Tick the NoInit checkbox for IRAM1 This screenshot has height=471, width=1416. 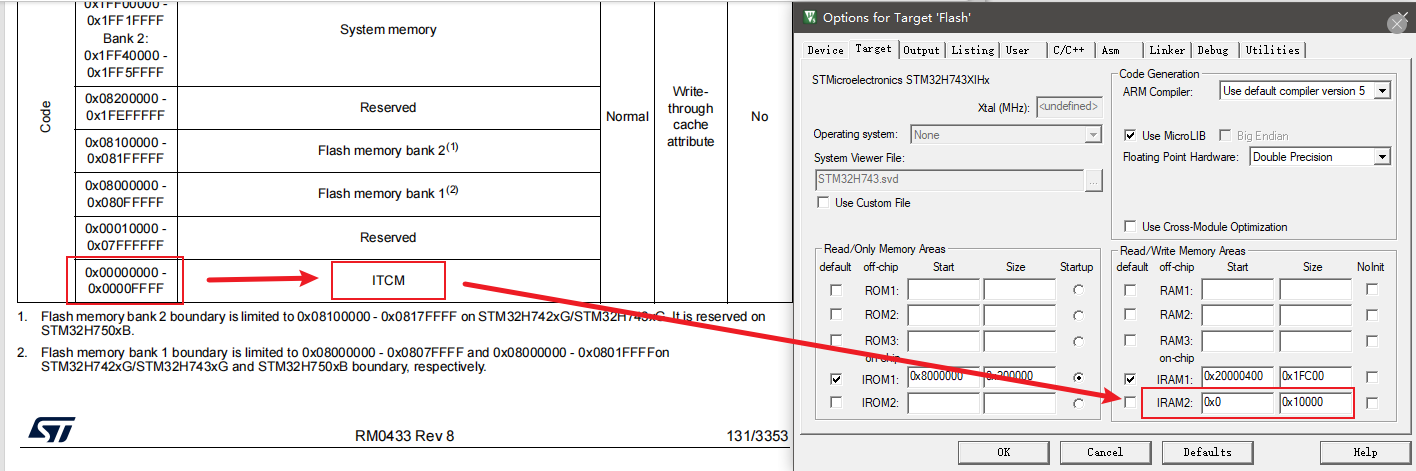(x=1372, y=377)
